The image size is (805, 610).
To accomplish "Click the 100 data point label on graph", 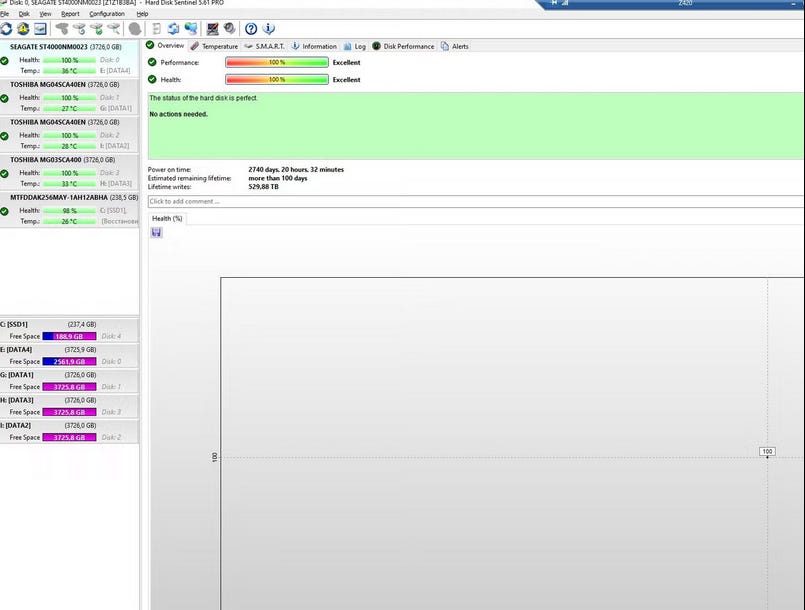I will click(767, 451).
